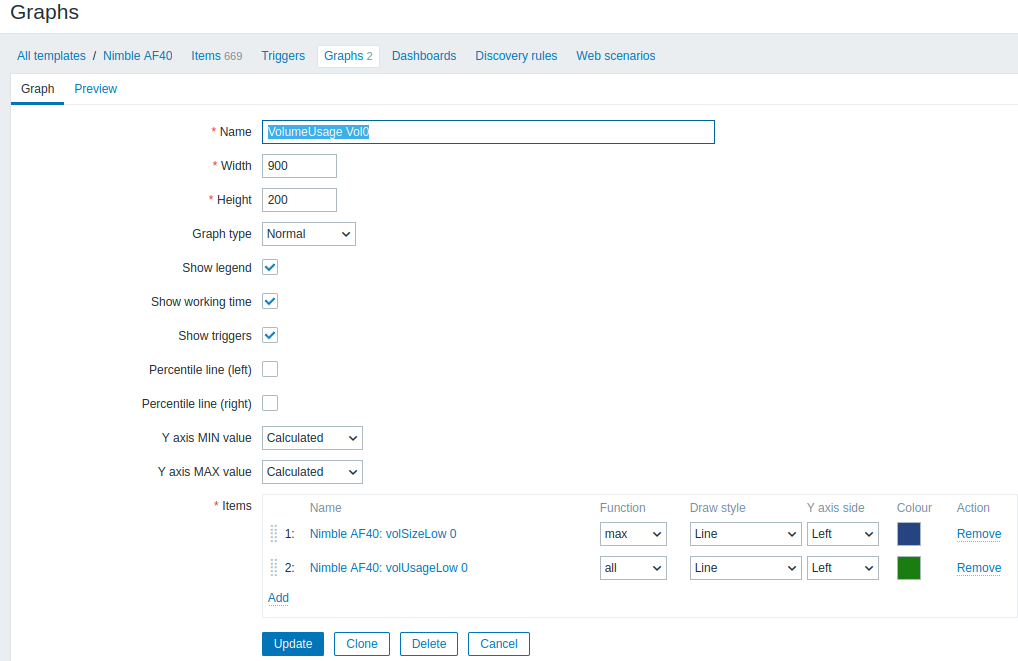Viewport: 1018px width, 661px height.
Task: Enable Percentile line (right) checkbox
Action: click(270, 404)
